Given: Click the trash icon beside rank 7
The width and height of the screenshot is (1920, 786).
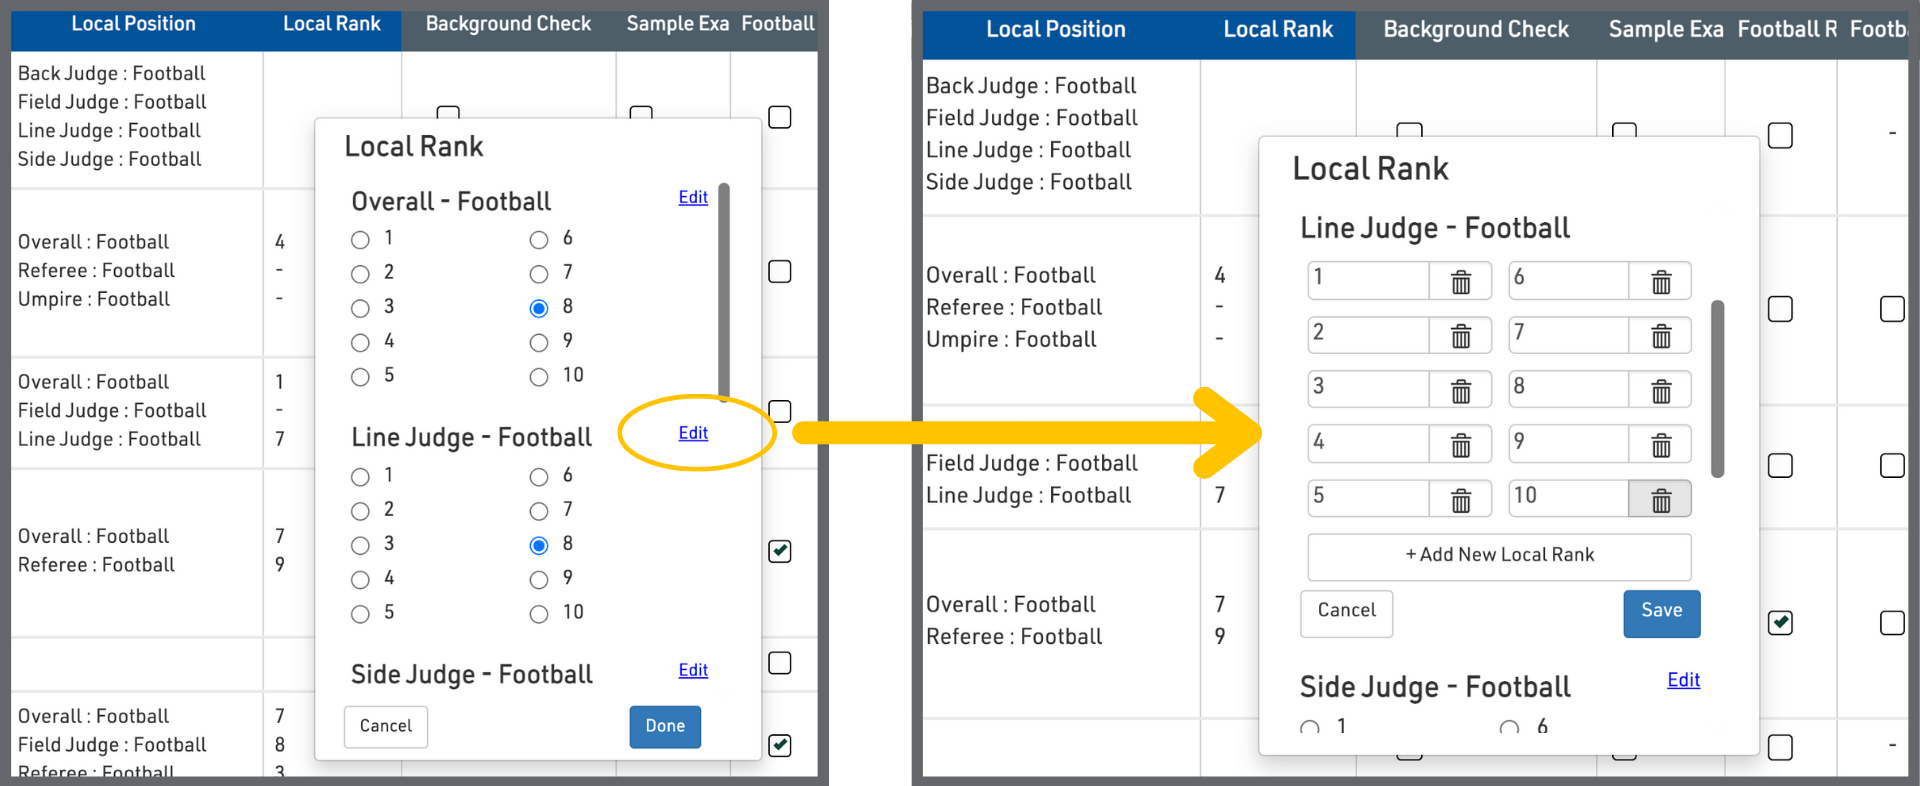Looking at the screenshot, I should point(1660,336).
